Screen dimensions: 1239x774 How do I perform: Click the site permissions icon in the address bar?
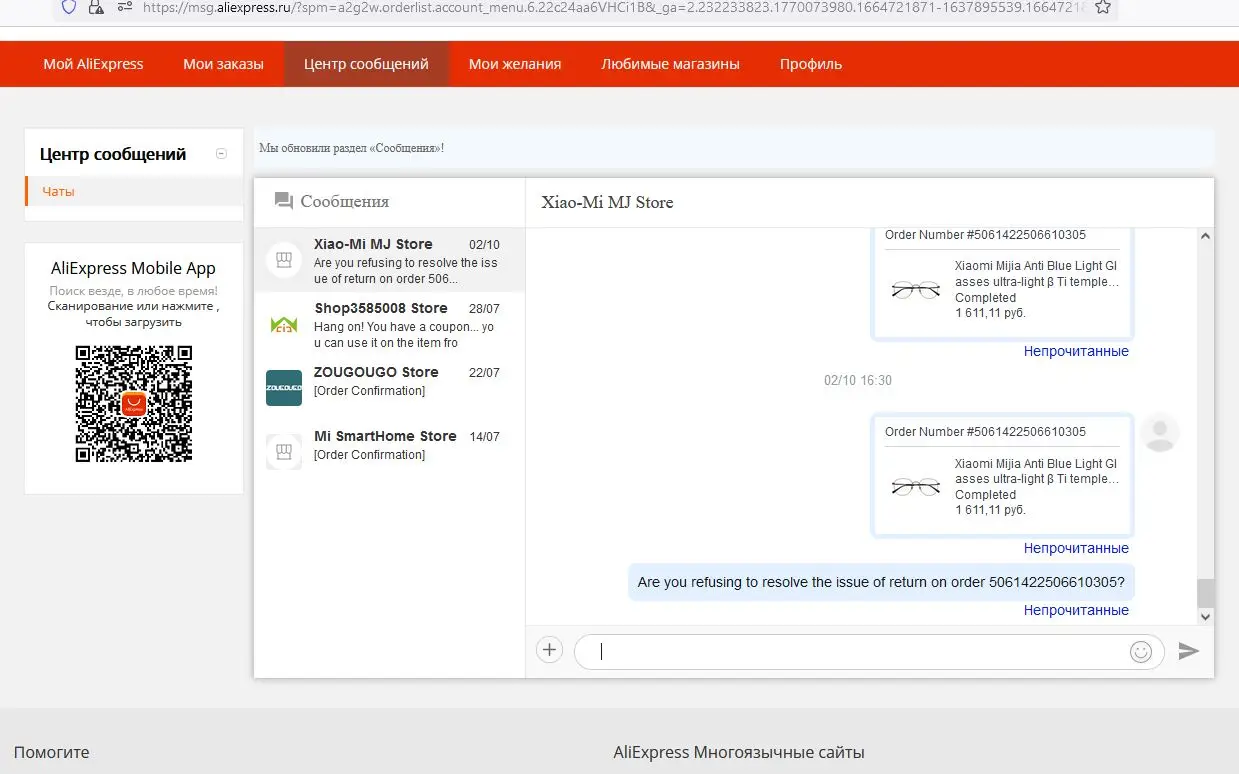click(x=124, y=7)
